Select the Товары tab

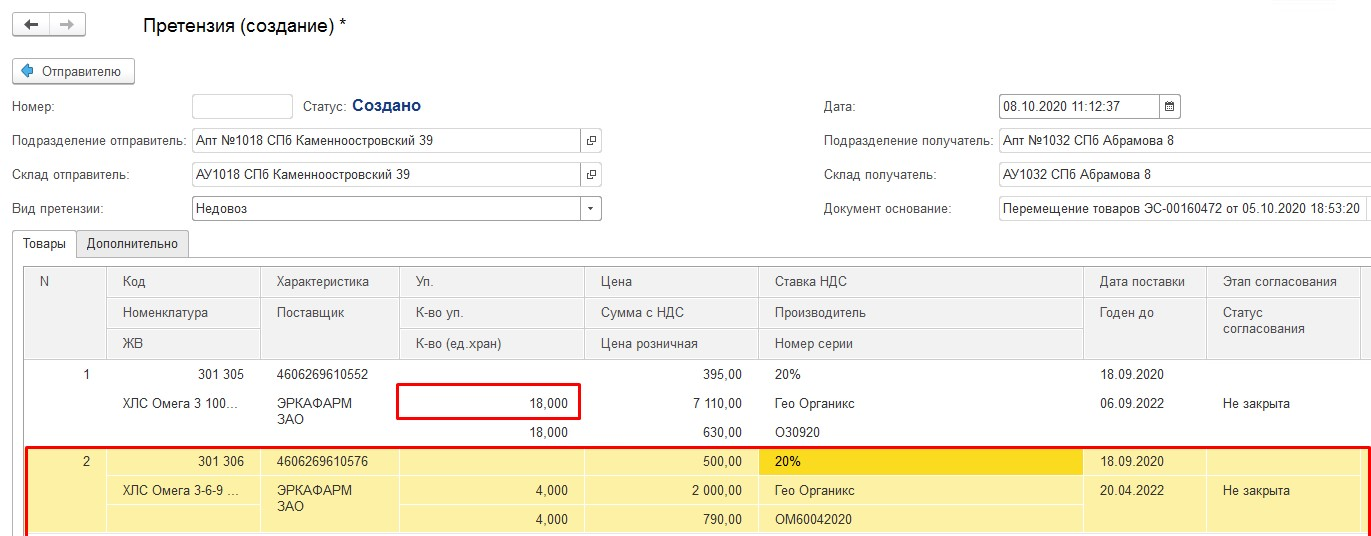(x=45, y=243)
